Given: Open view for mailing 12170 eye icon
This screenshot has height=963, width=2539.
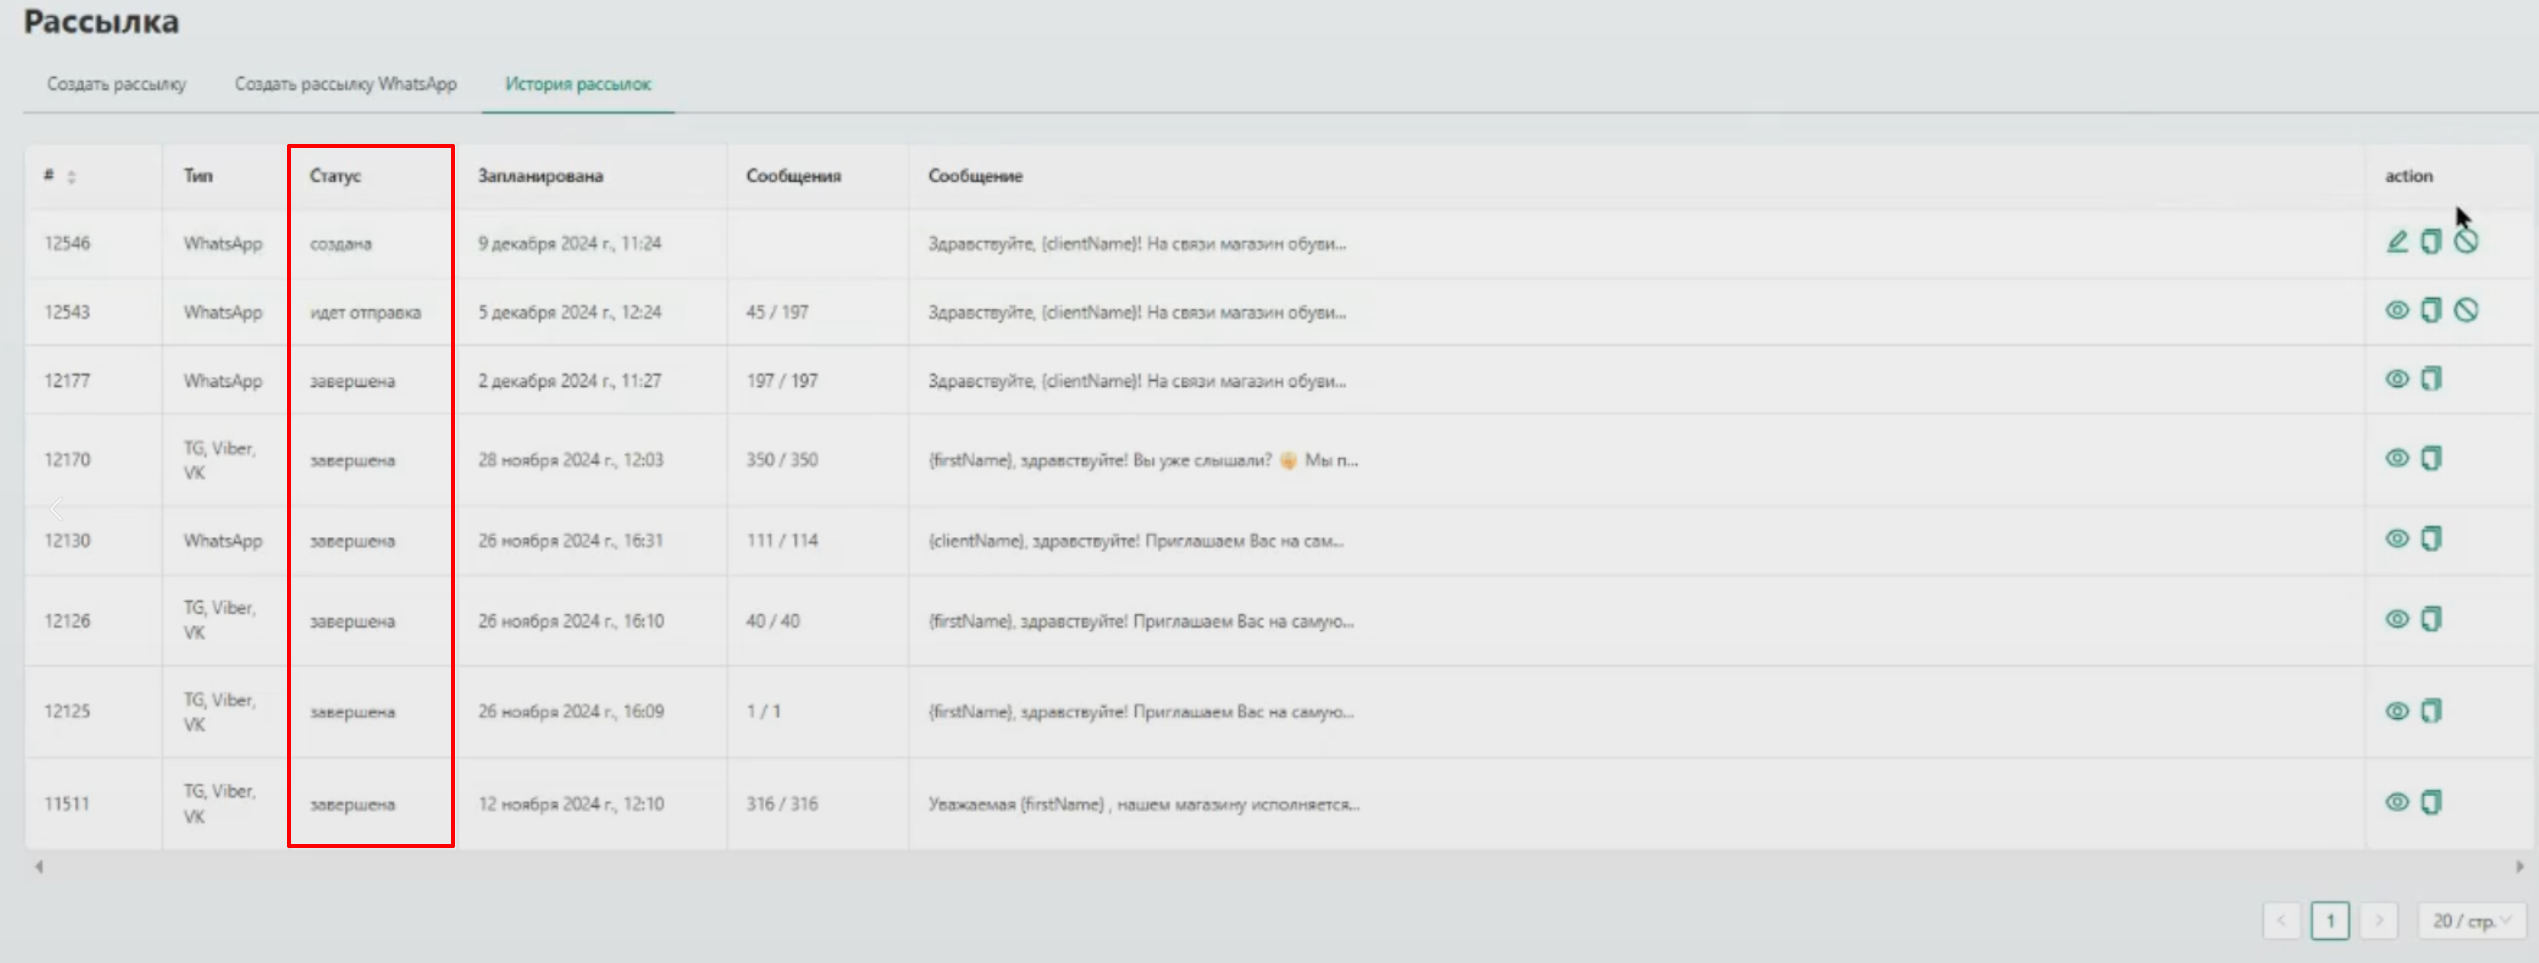Looking at the screenshot, I should (x=2397, y=458).
